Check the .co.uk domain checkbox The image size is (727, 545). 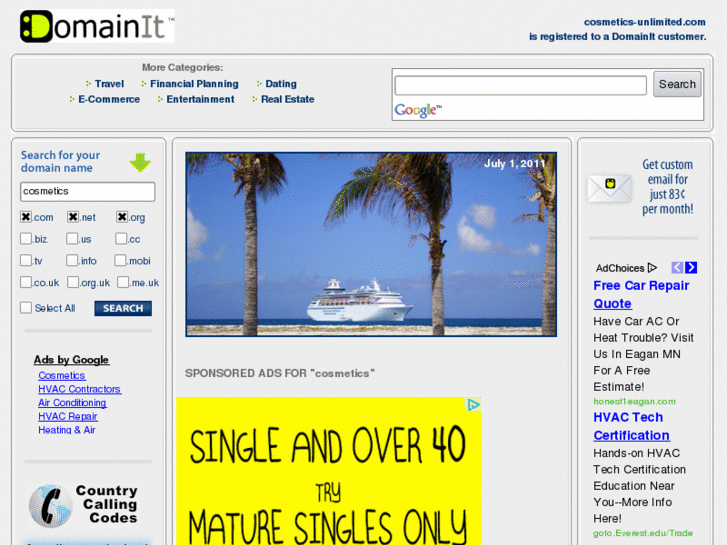(x=26, y=282)
